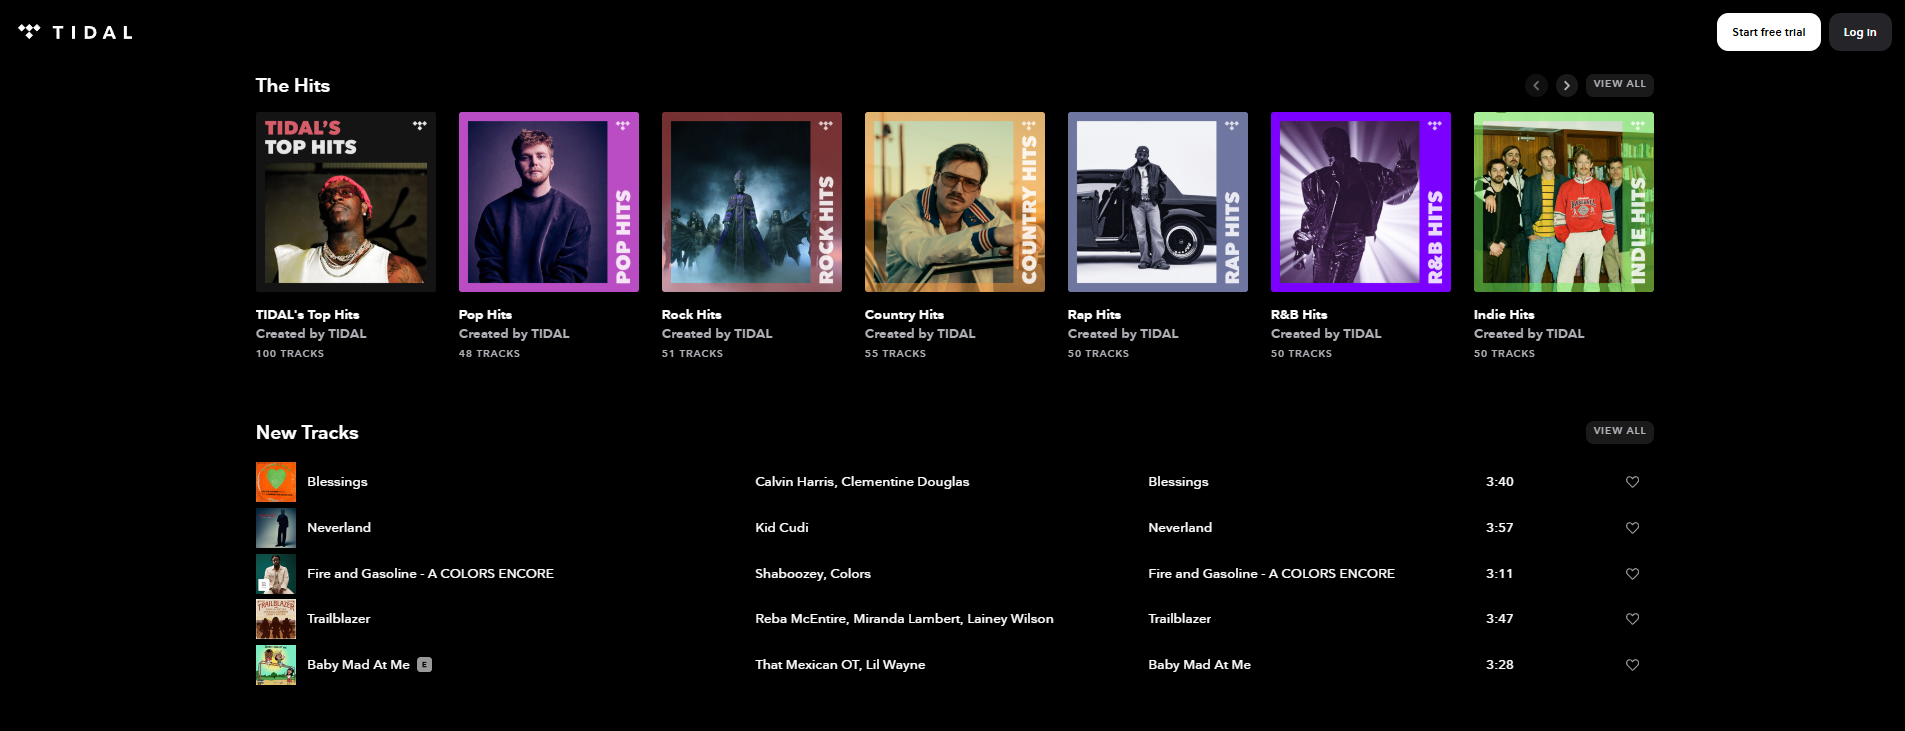This screenshot has width=1905, height=731.
Task: Open the TIDAL's Top Hits title link
Action: click(307, 315)
